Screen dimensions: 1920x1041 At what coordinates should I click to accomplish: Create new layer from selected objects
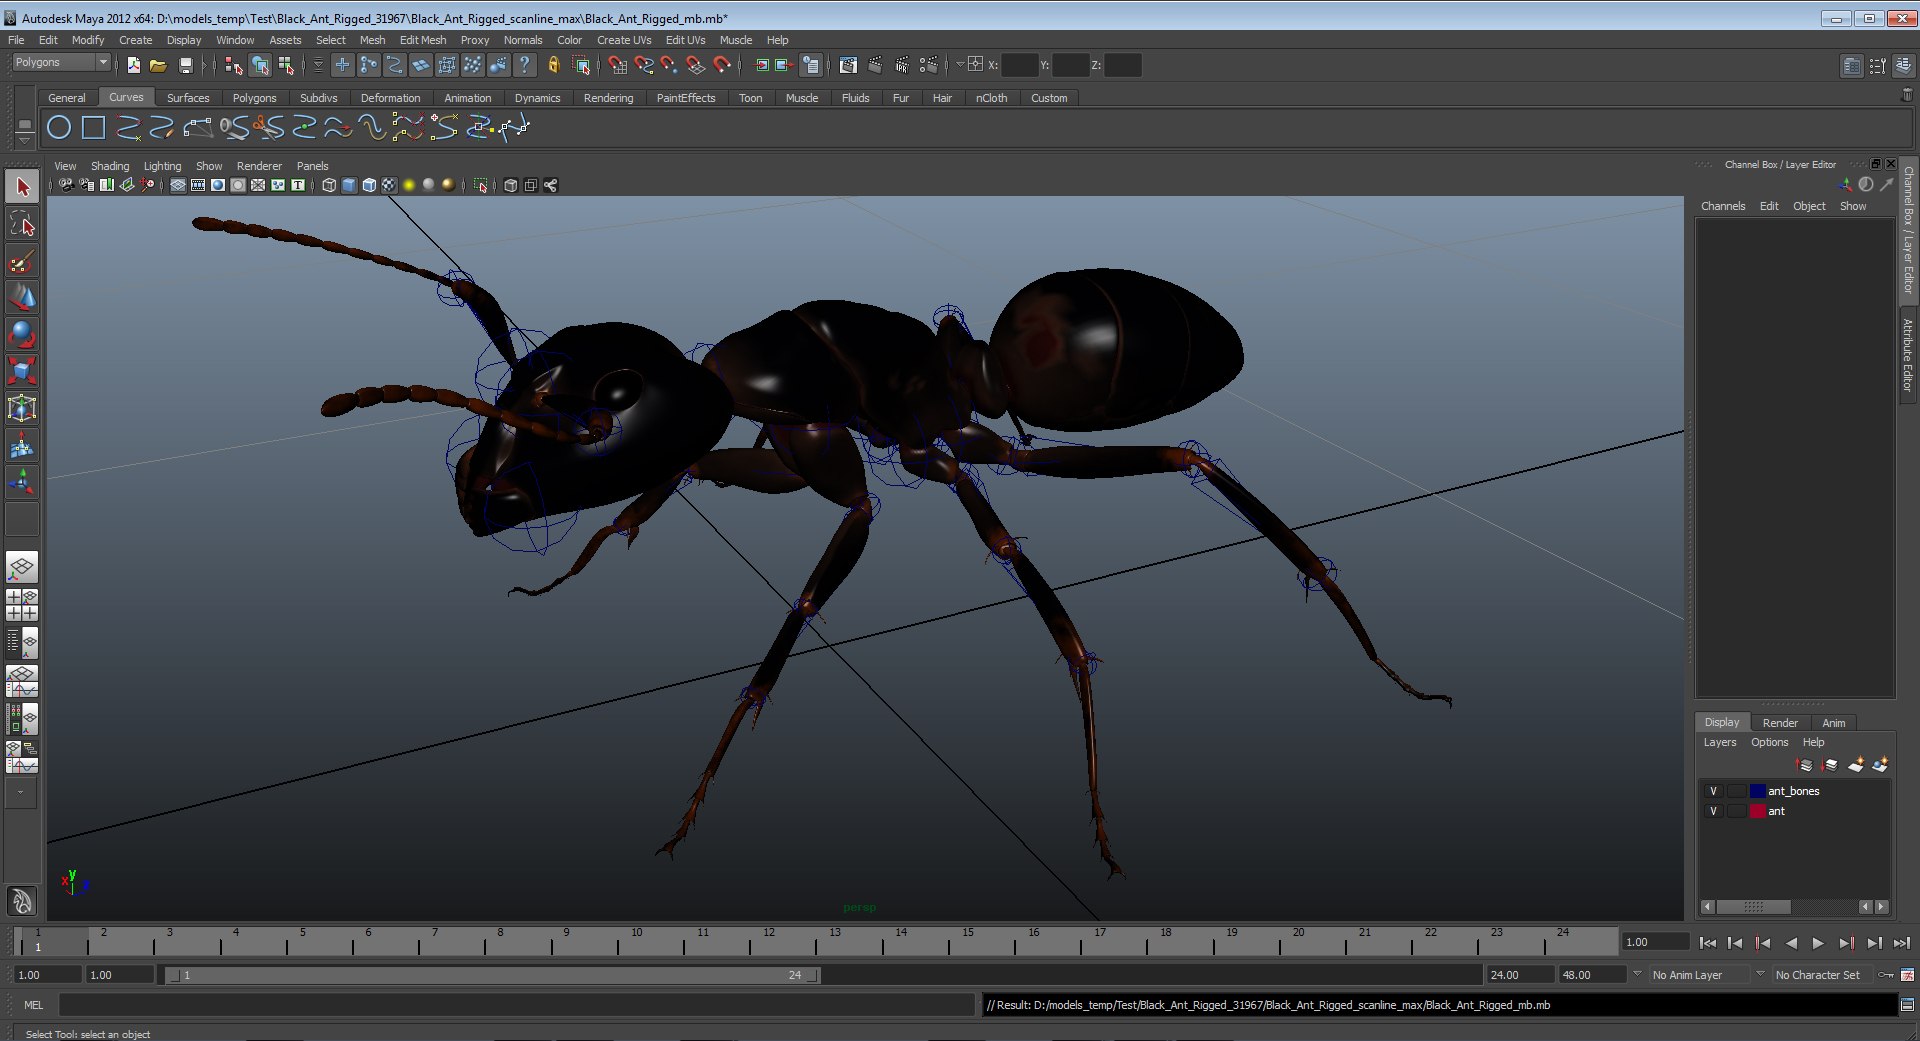coord(1880,765)
